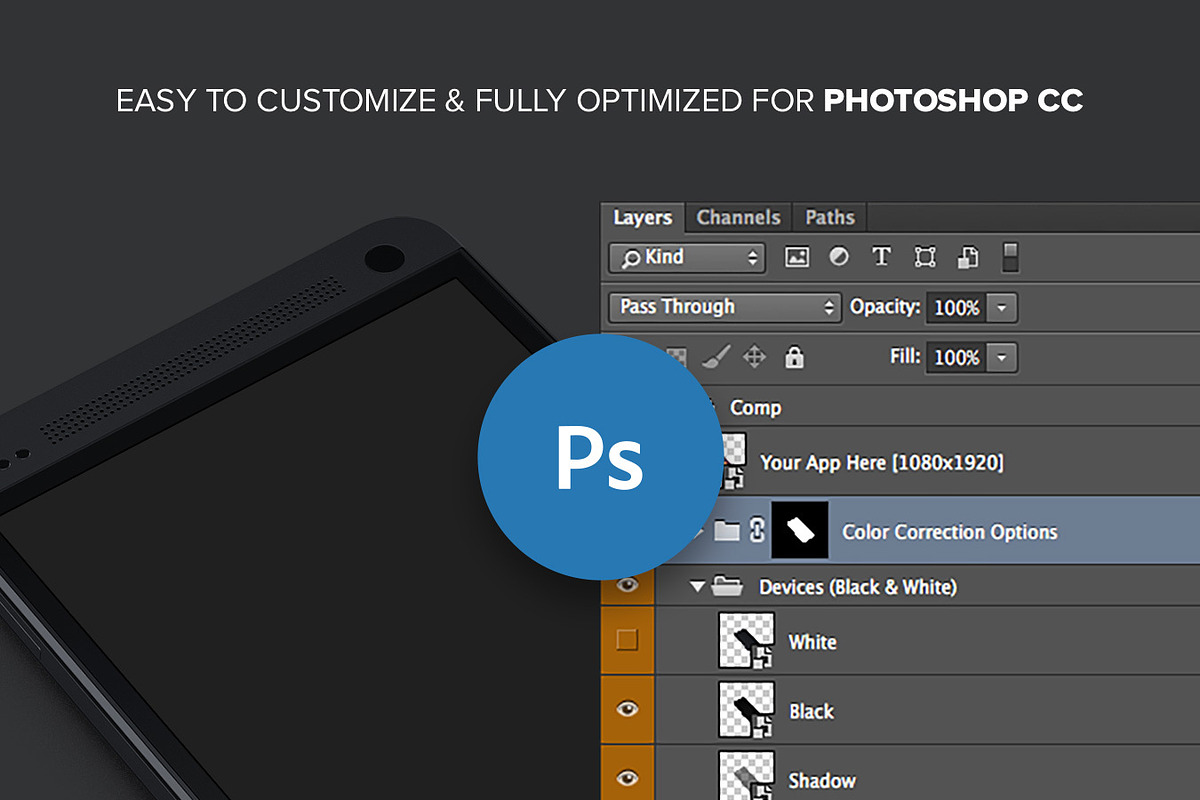Filter layers by adjustment layers icon
The image size is (1200, 800).
[x=839, y=257]
